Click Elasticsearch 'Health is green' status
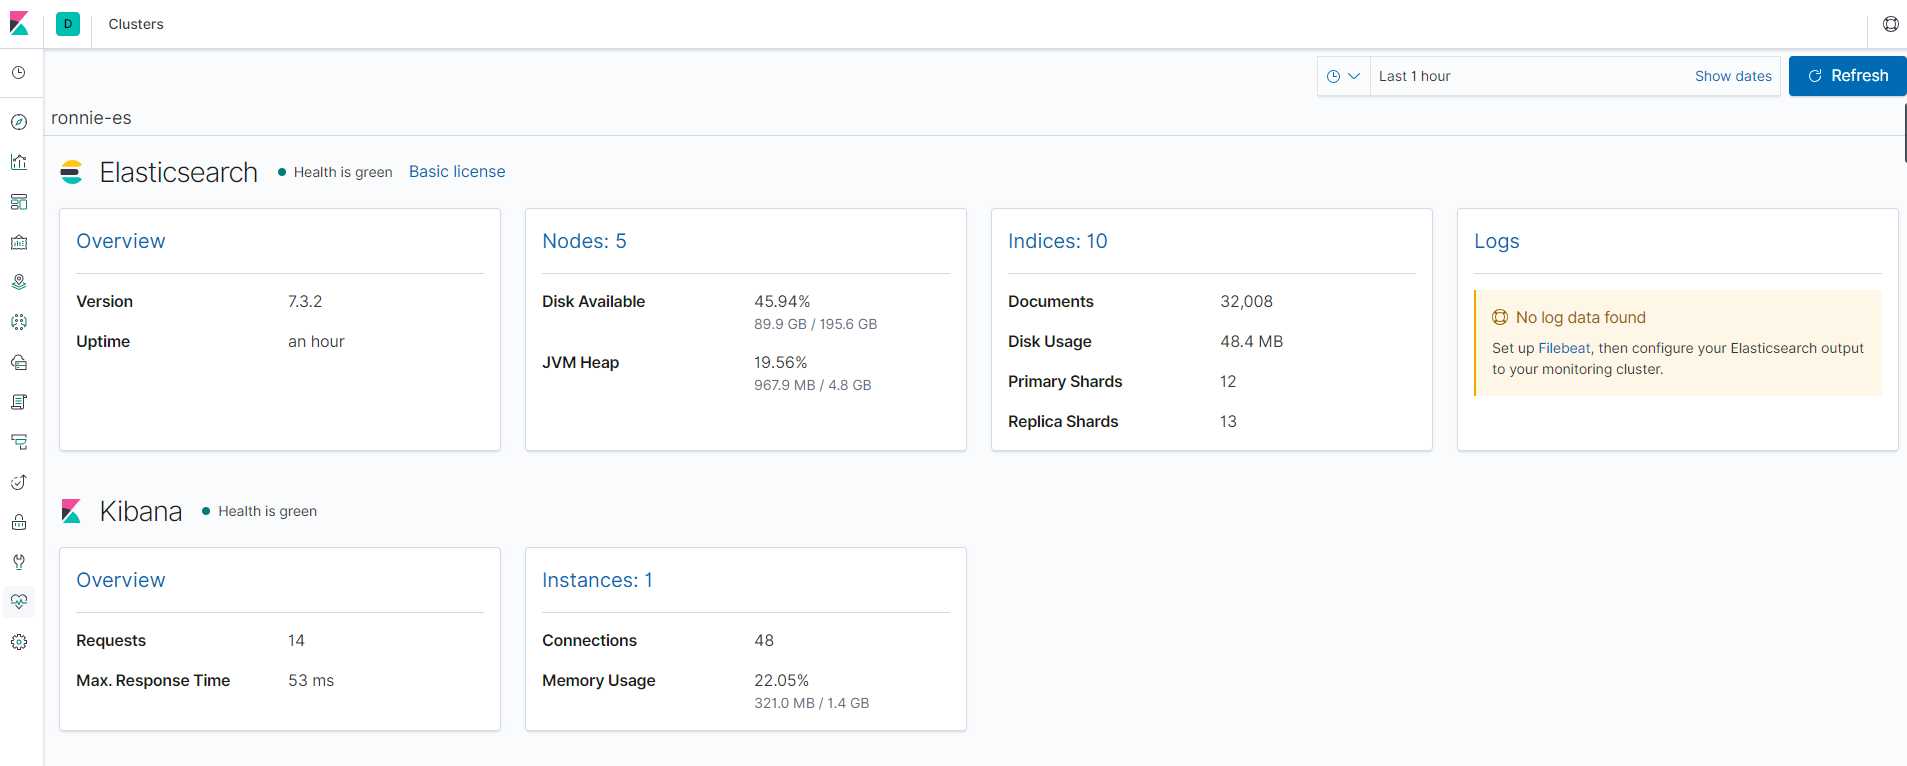The height and width of the screenshot is (766, 1907). point(335,172)
